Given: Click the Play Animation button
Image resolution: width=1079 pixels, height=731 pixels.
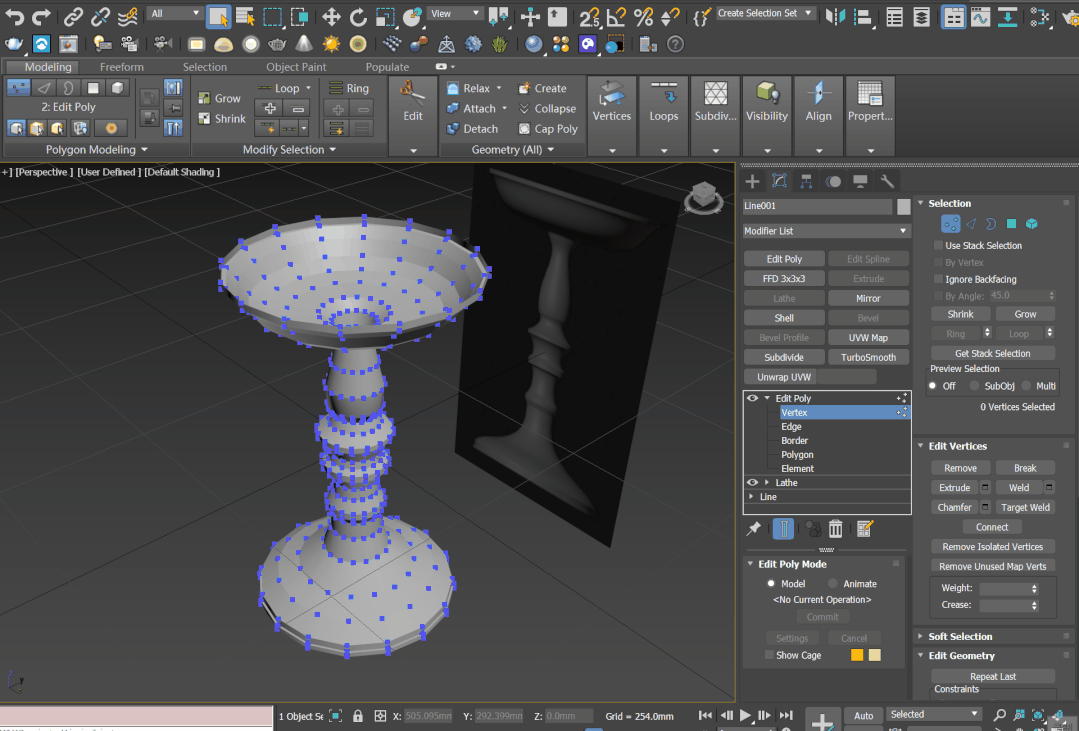Looking at the screenshot, I should (745, 716).
